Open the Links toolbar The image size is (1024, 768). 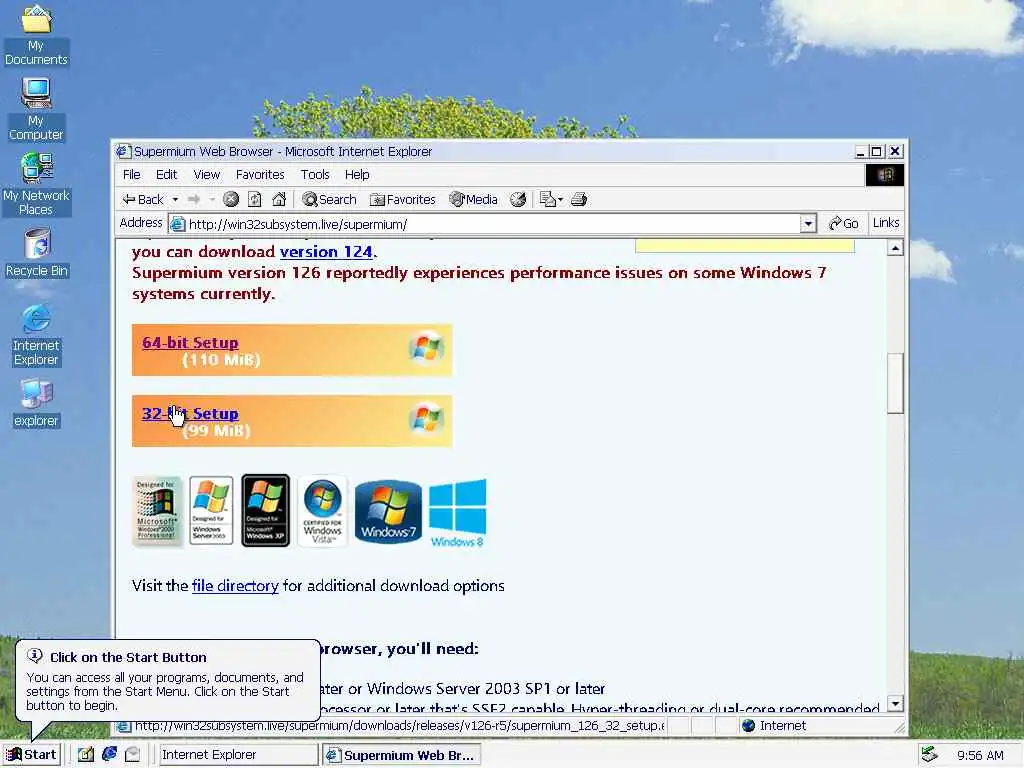[886, 223]
